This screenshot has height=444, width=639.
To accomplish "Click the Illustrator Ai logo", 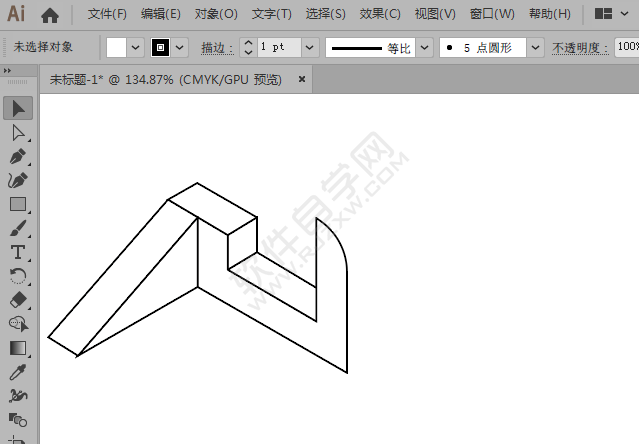I will [16, 14].
